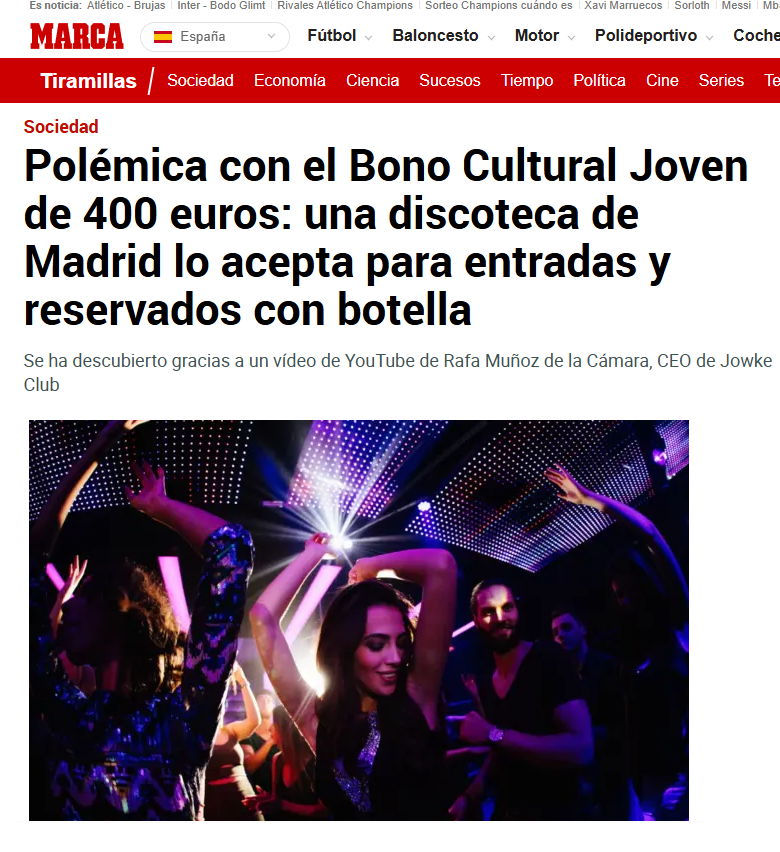Open the España country selector dropdown
The width and height of the screenshot is (780, 852).
[x=215, y=37]
